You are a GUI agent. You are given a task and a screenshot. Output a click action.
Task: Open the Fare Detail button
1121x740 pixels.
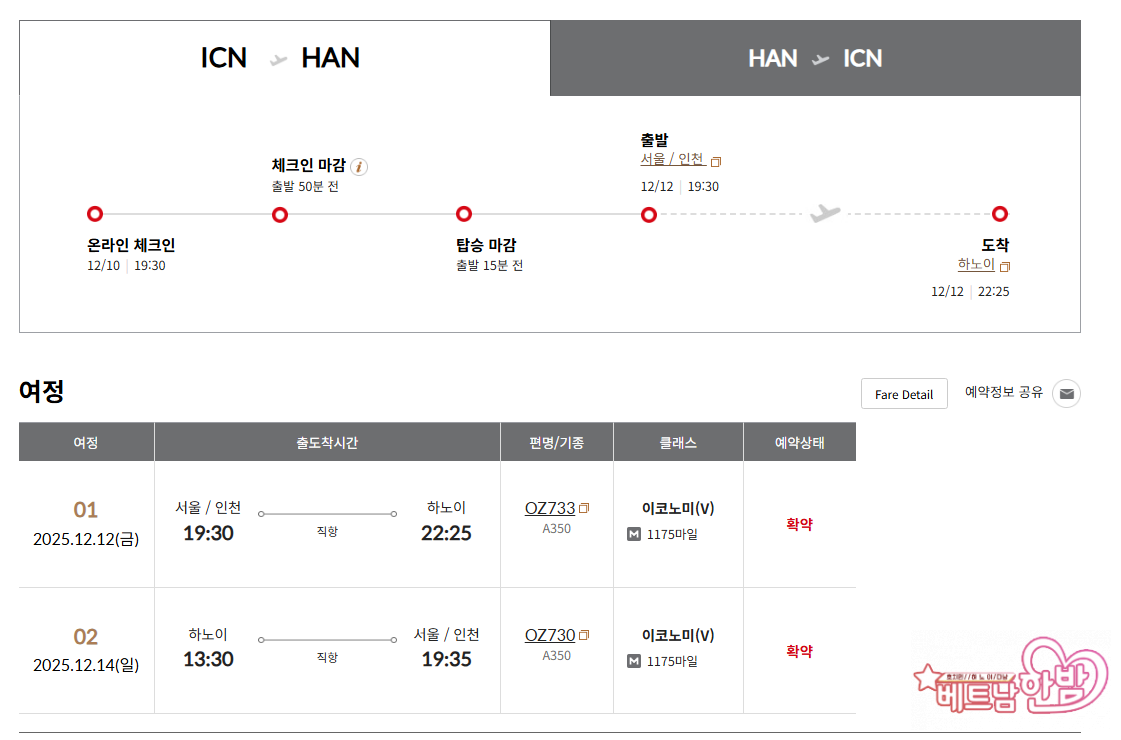coord(903,394)
